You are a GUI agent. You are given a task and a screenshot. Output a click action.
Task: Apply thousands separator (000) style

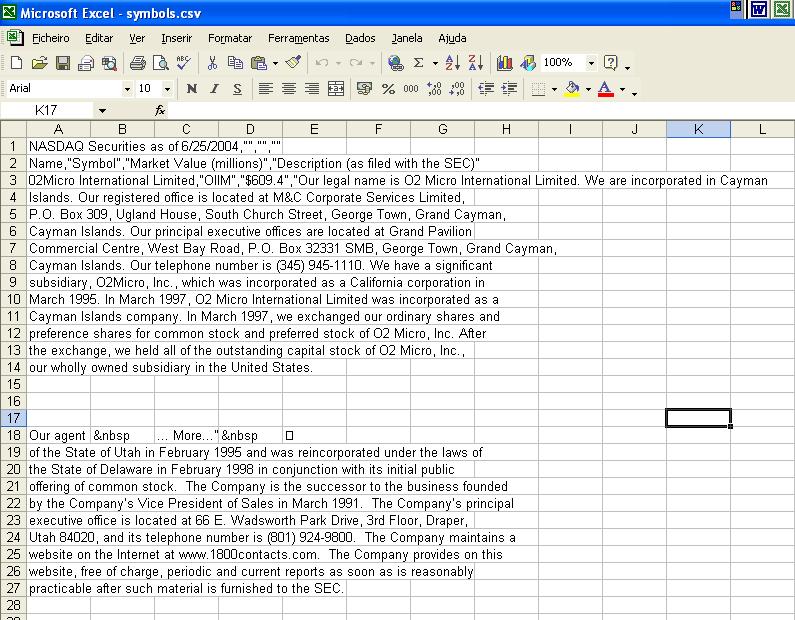pyautogui.click(x=411, y=89)
